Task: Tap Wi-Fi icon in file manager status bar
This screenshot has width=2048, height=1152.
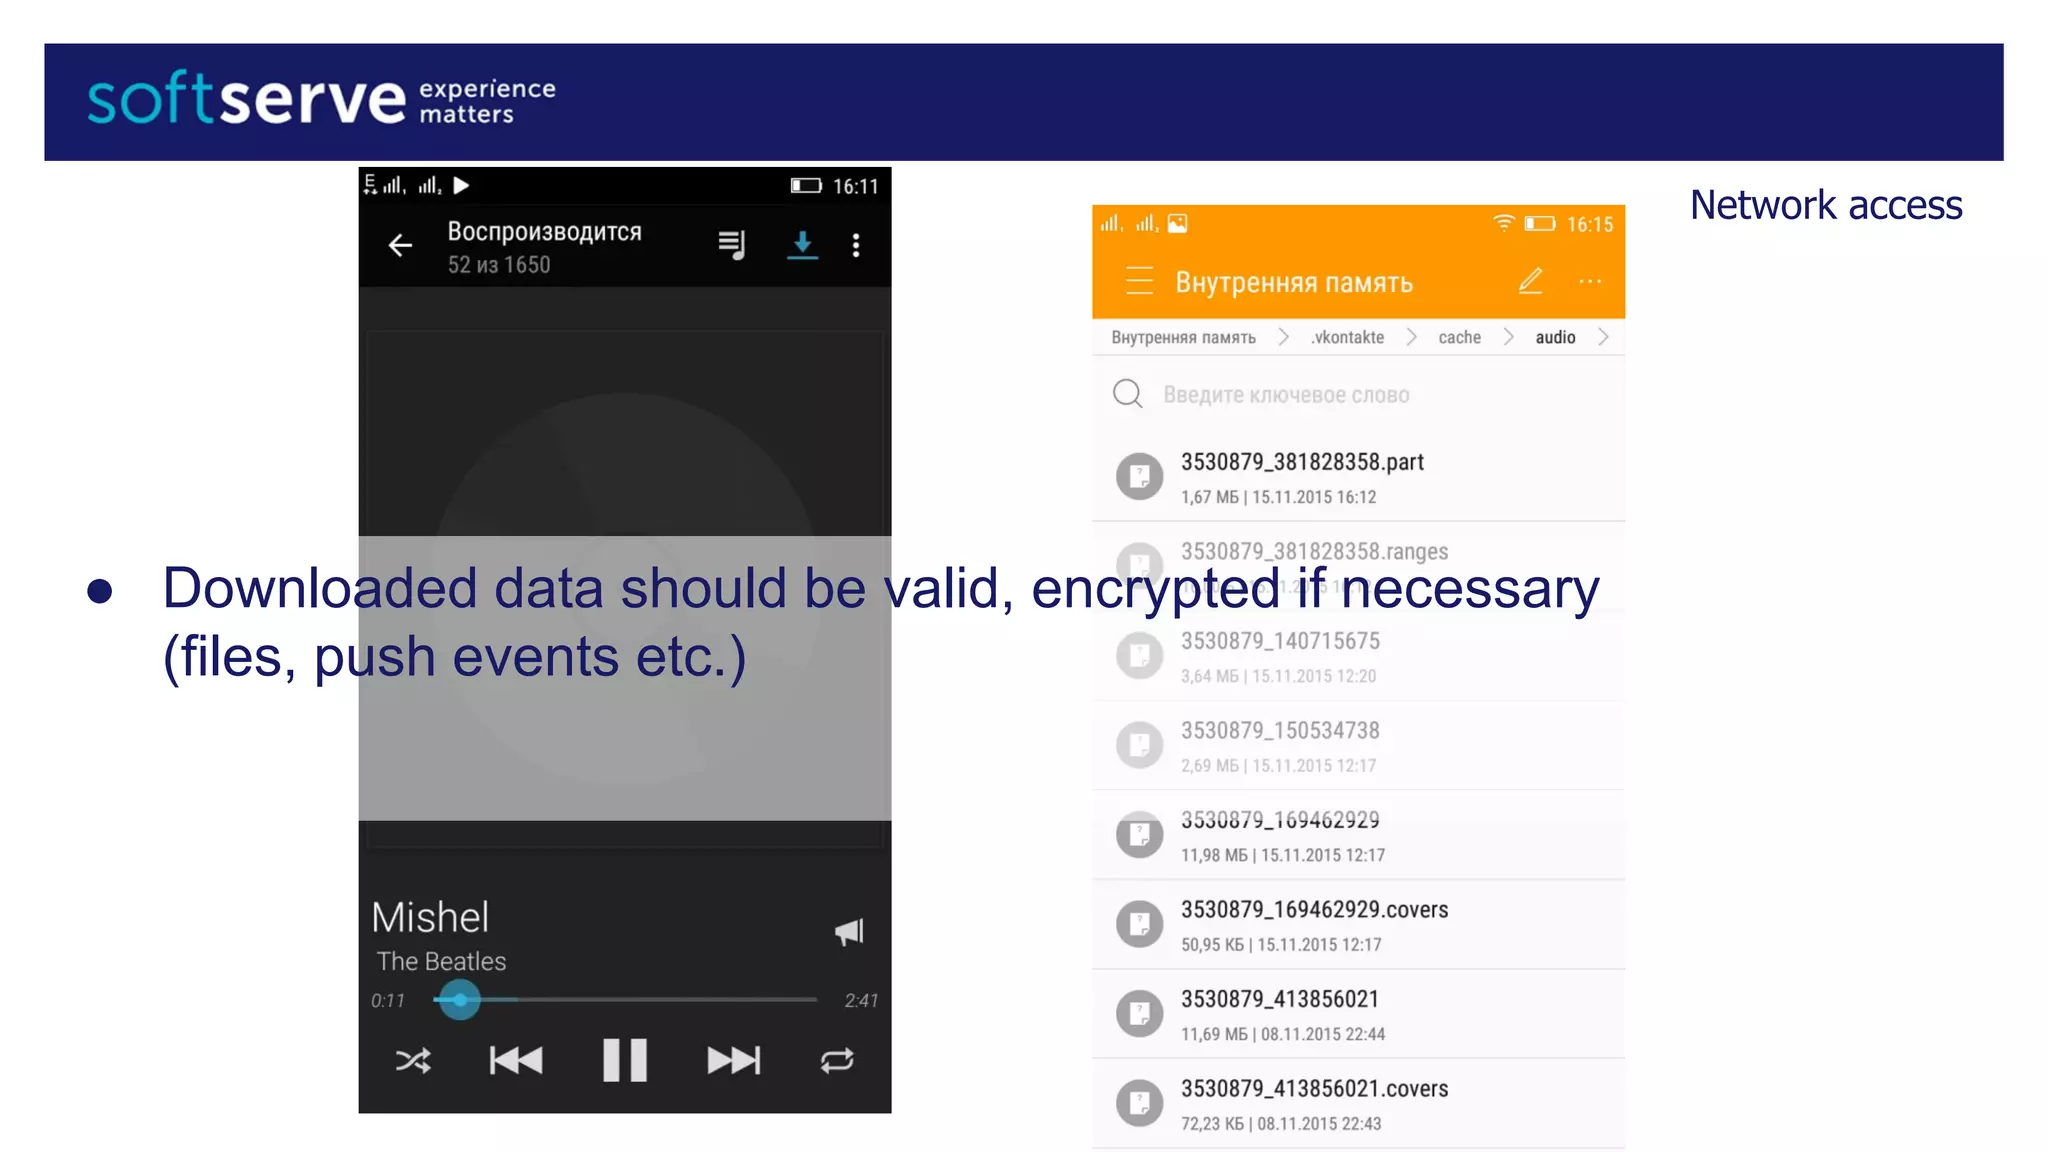Action: 1504,224
